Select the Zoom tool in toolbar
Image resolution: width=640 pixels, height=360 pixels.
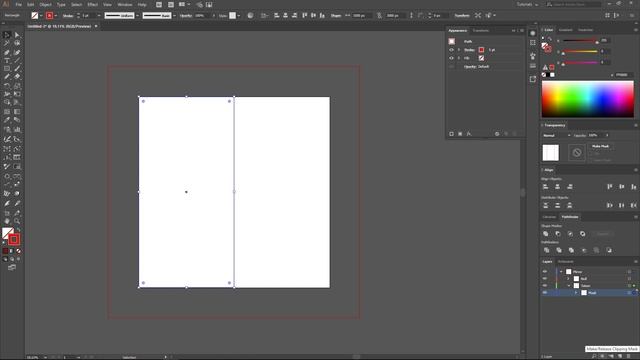(x=17, y=221)
